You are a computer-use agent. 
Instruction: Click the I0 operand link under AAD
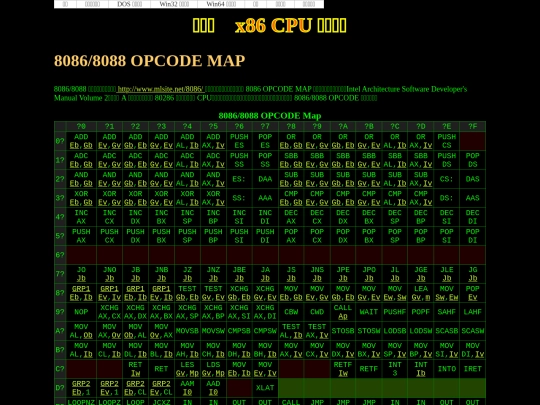pyautogui.click(x=213, y=392)
